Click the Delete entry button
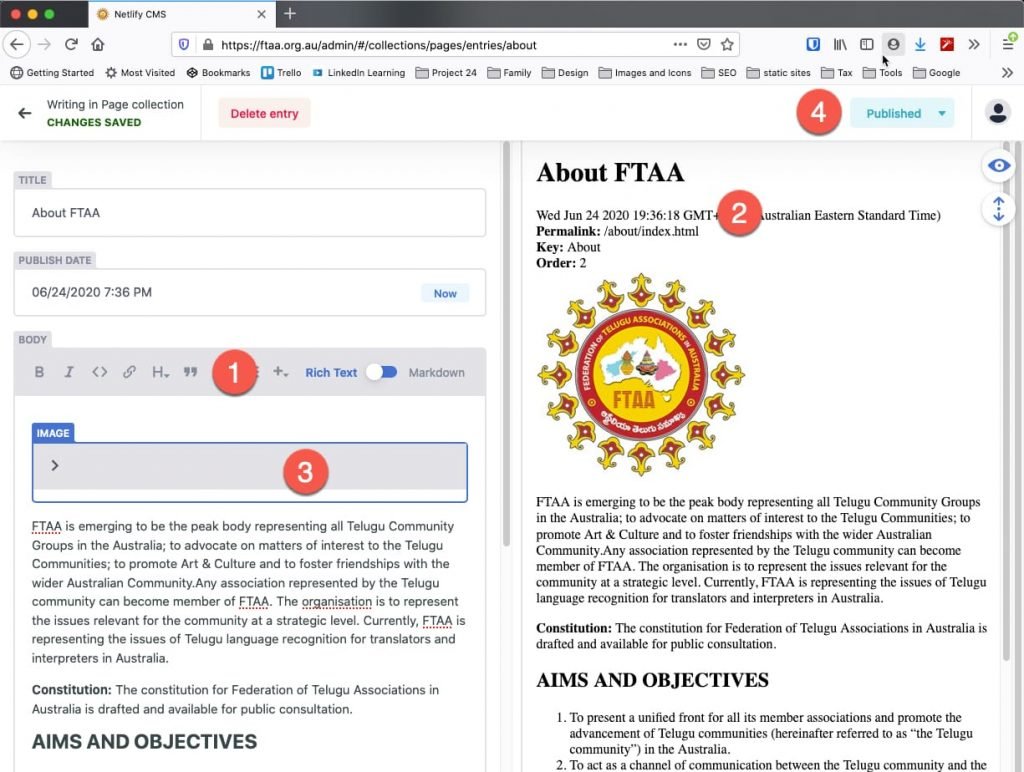 point(264,113)
